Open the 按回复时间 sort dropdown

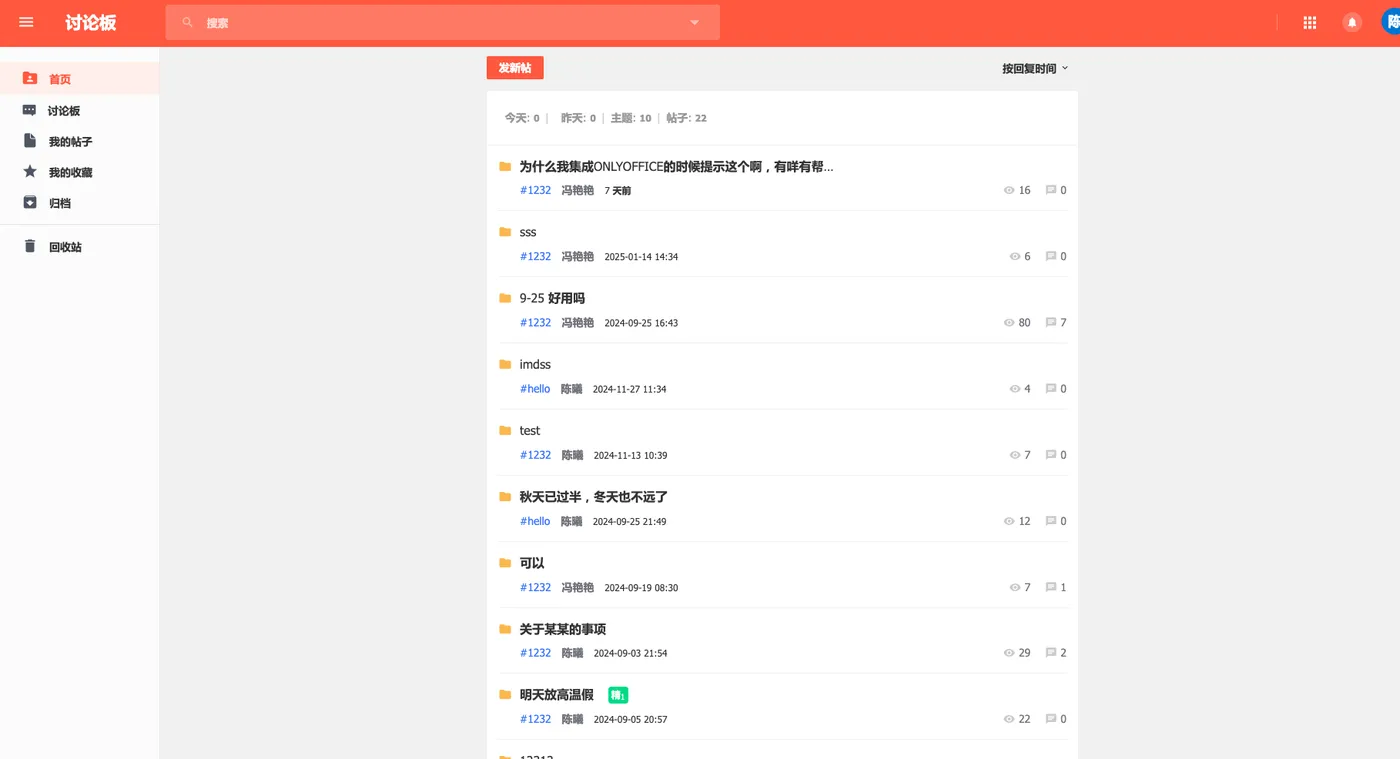click(x=1035, y=68)
